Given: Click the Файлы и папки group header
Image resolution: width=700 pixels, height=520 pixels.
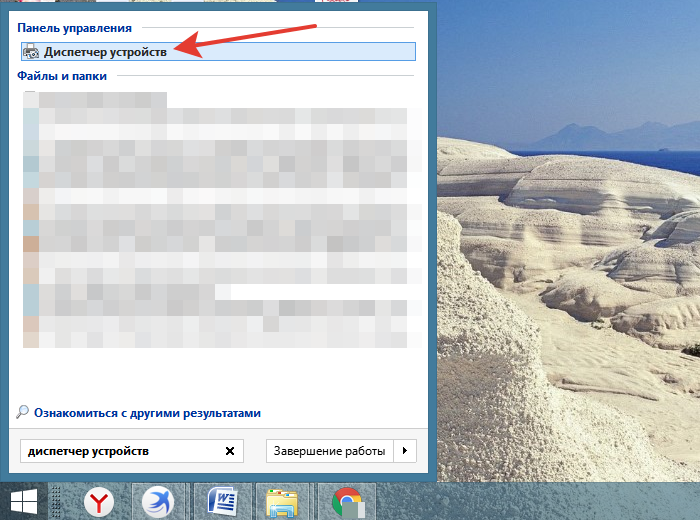Looking at the screenshot, I should click(x=61, y=75).
